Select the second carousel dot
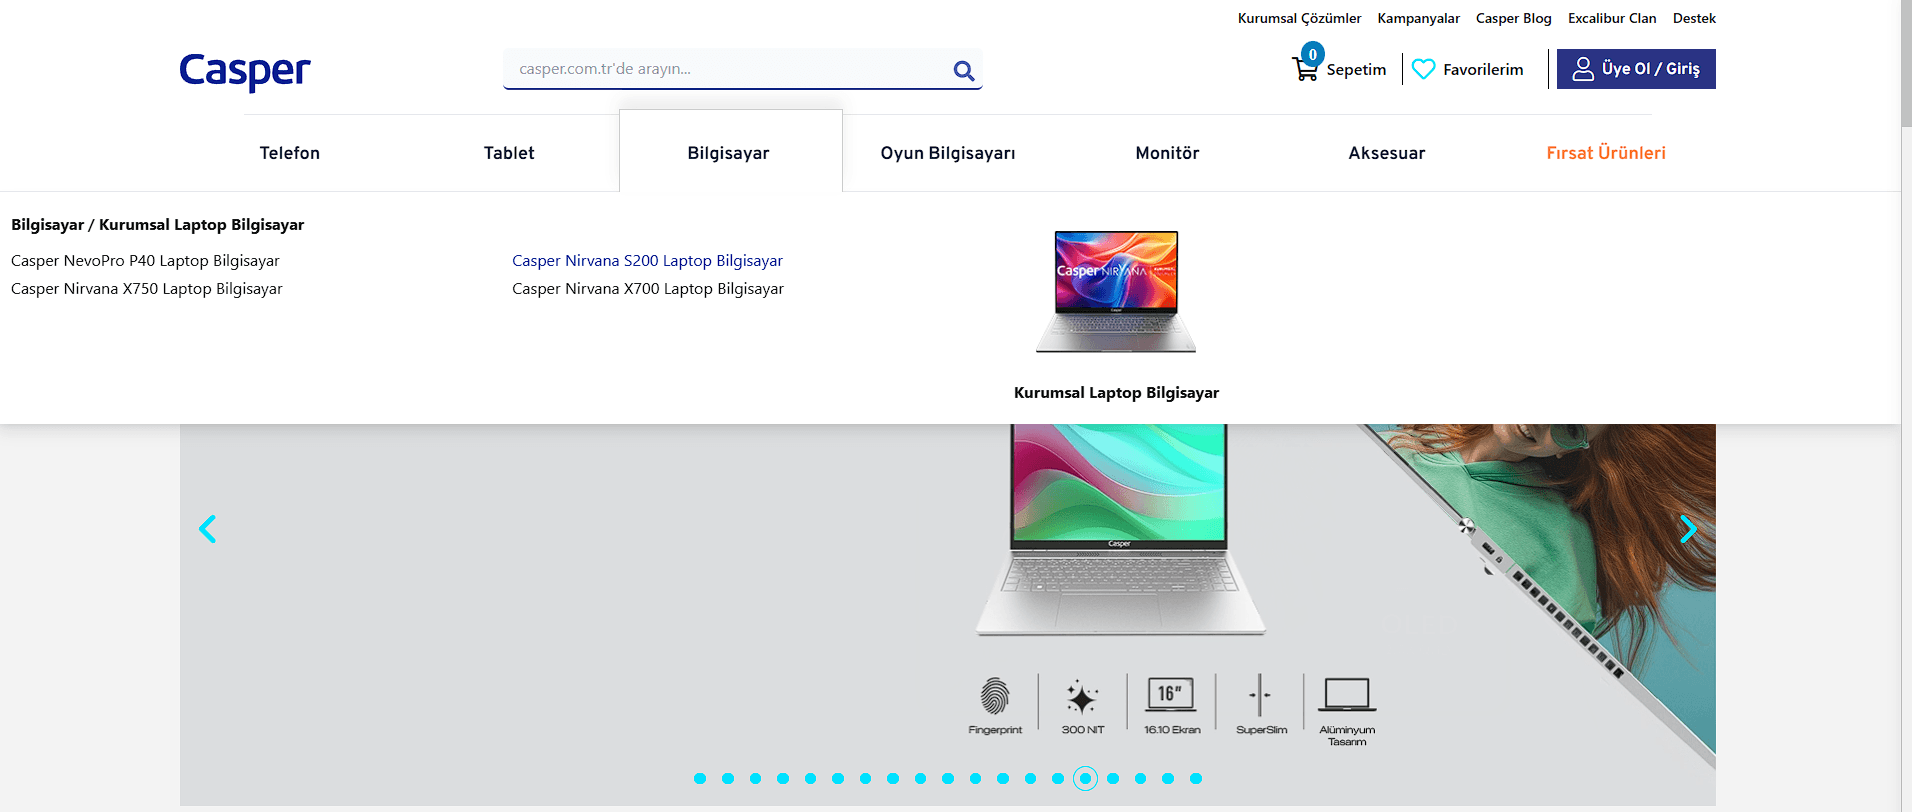 point(728,778)
